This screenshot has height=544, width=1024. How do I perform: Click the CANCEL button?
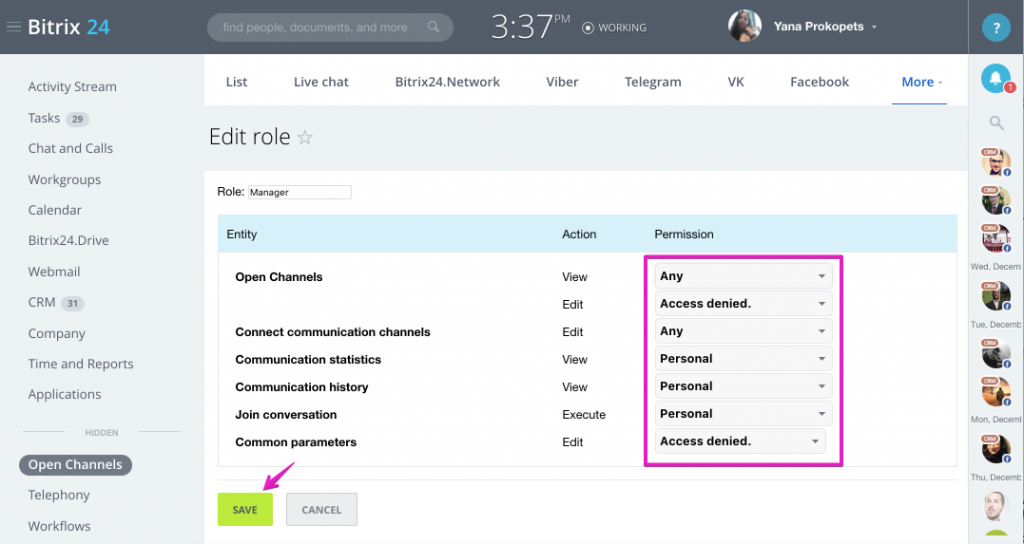[321, 509]
